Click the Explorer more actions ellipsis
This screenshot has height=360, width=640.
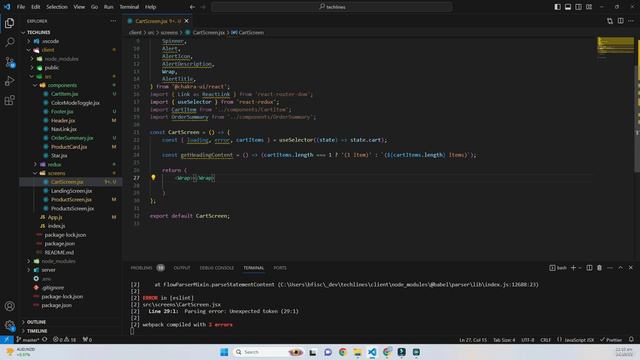(x=113, y=21)
